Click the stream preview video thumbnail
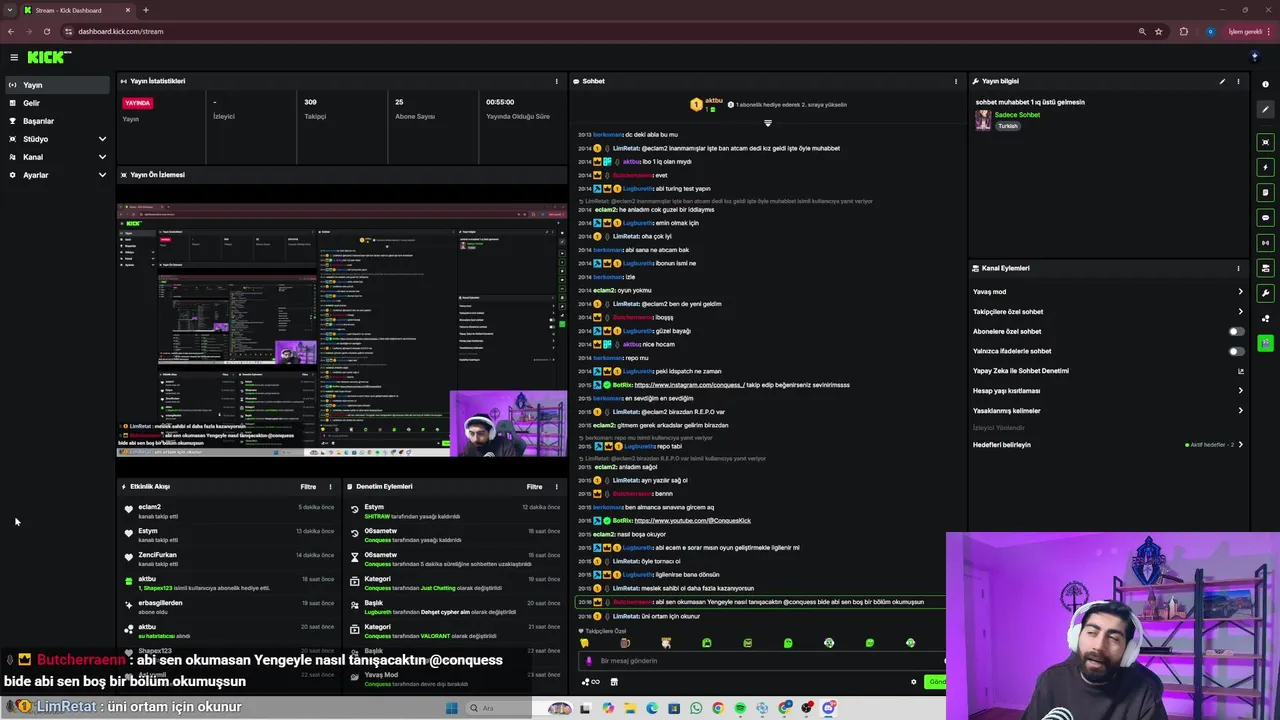This screenshot has height=720, width=1280. (x=341, y=329)
